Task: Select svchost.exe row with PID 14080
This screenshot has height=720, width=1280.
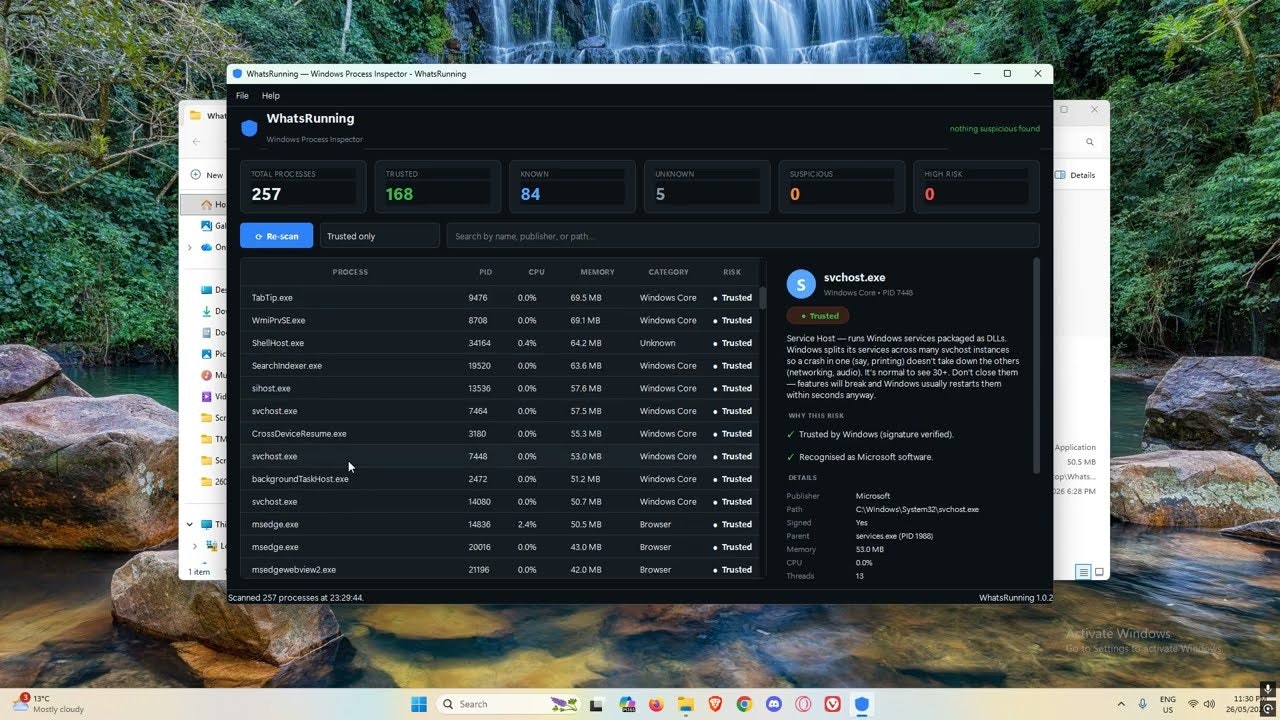Action: 500,502
